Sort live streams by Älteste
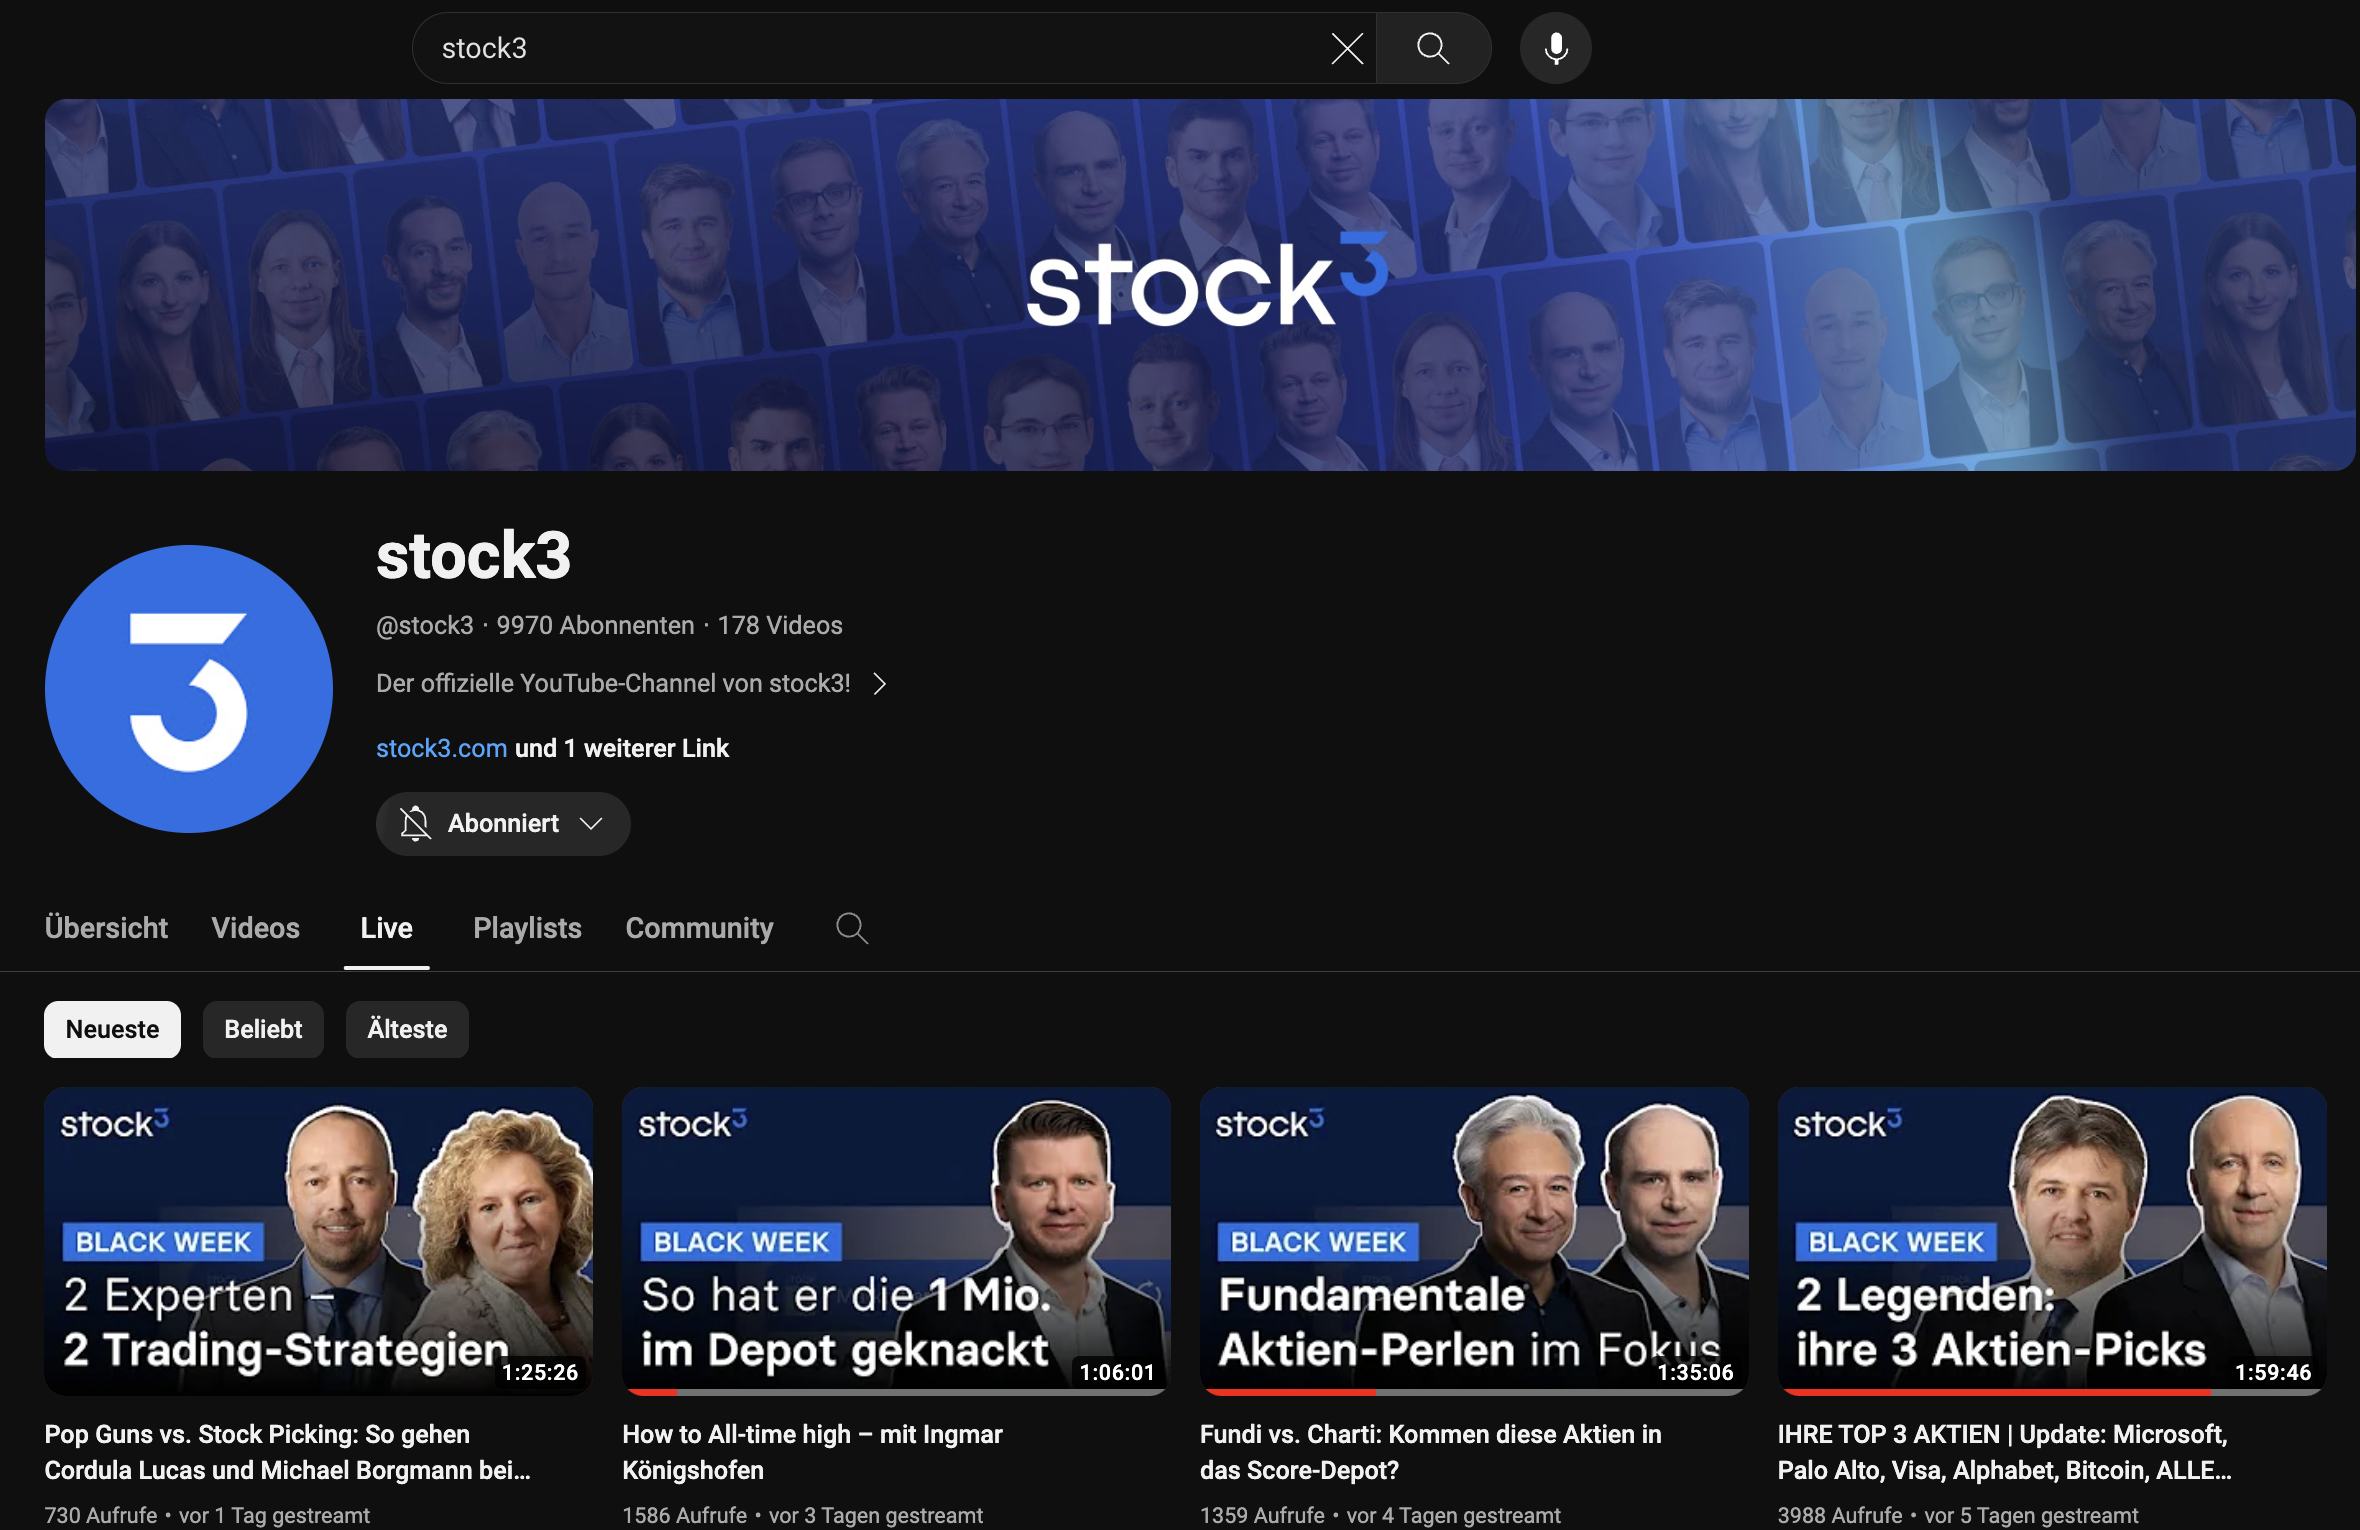The width and height of the screenshot is (2360, 1530). tap(407, 1029)
